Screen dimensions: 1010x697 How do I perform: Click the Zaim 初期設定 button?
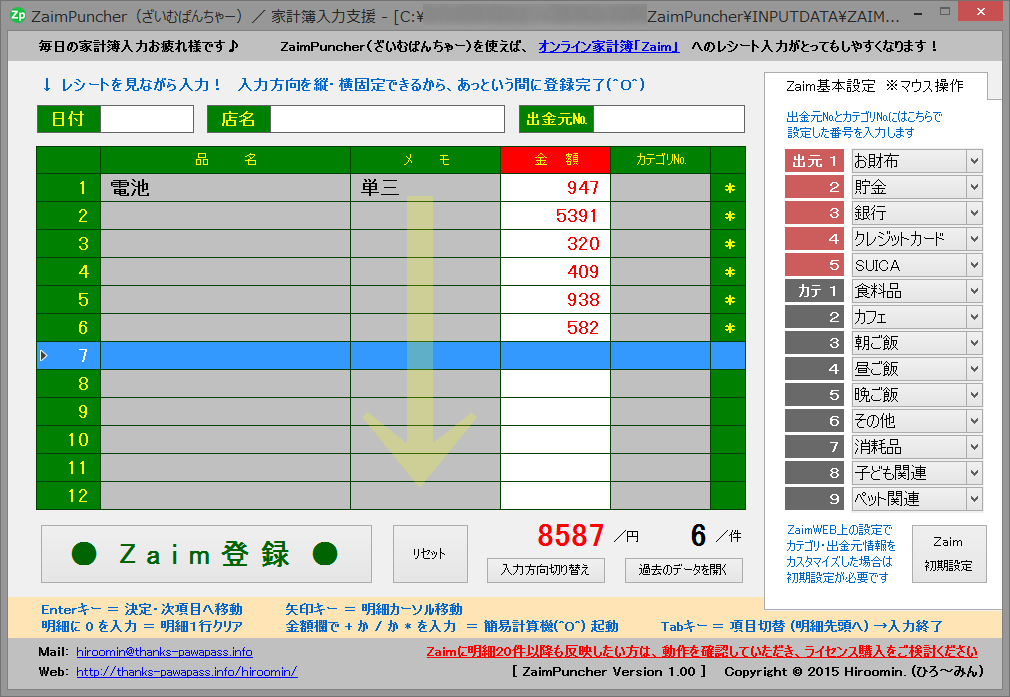tap(949, 554)
